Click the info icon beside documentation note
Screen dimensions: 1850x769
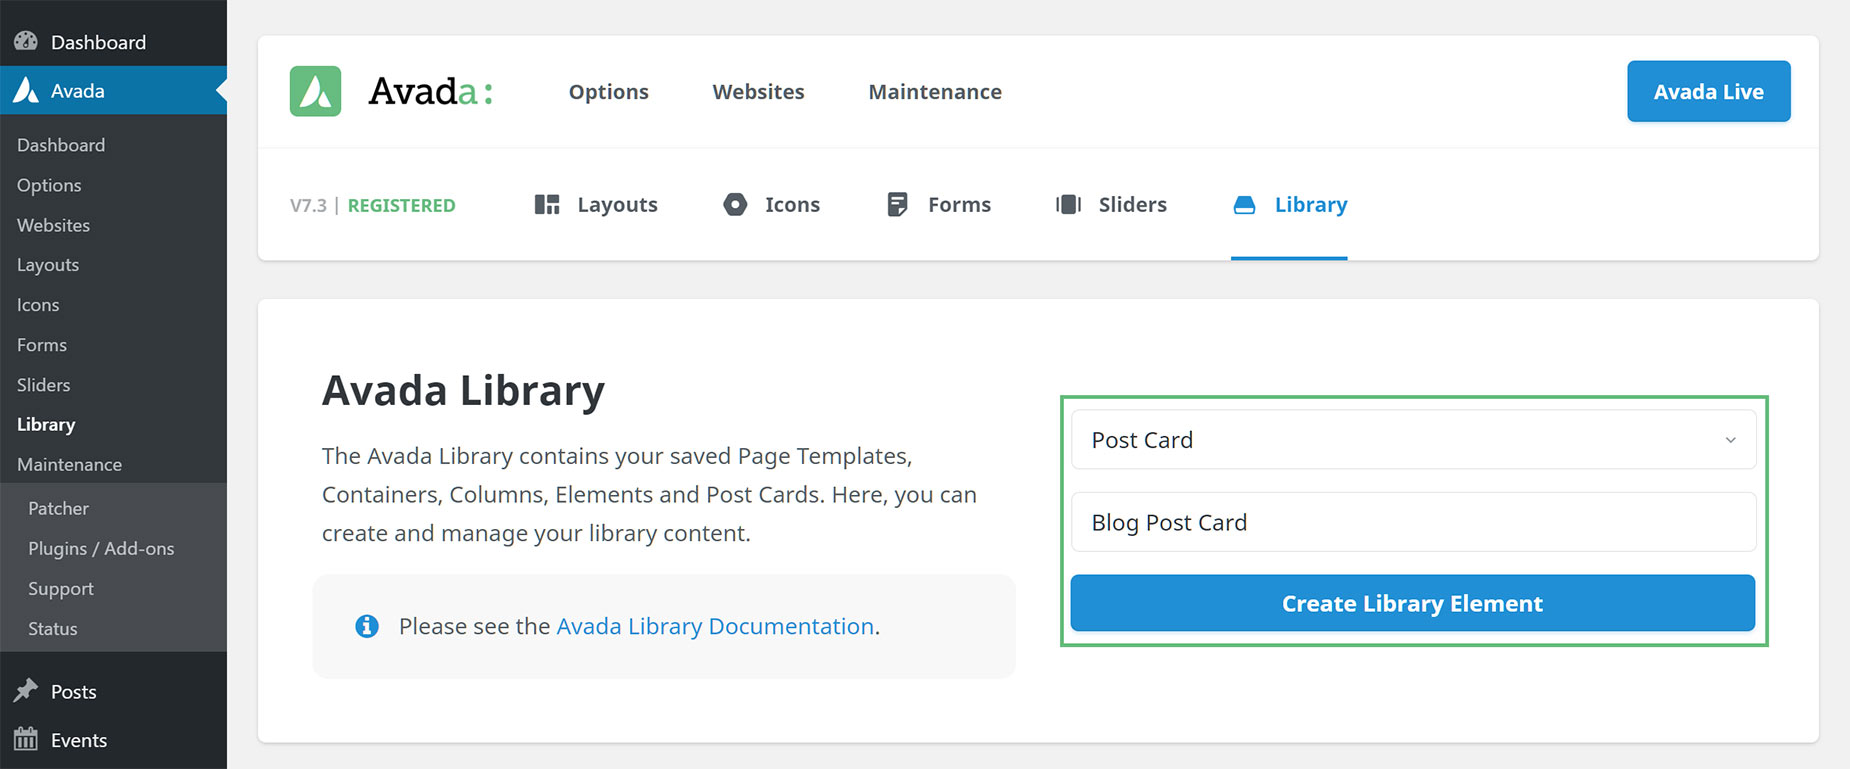(367, 626)
